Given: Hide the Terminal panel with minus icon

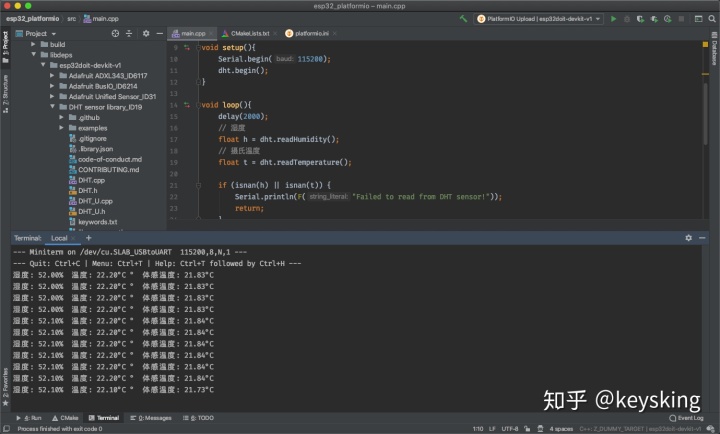Looking at the screenshot, I should pos(702,238).
